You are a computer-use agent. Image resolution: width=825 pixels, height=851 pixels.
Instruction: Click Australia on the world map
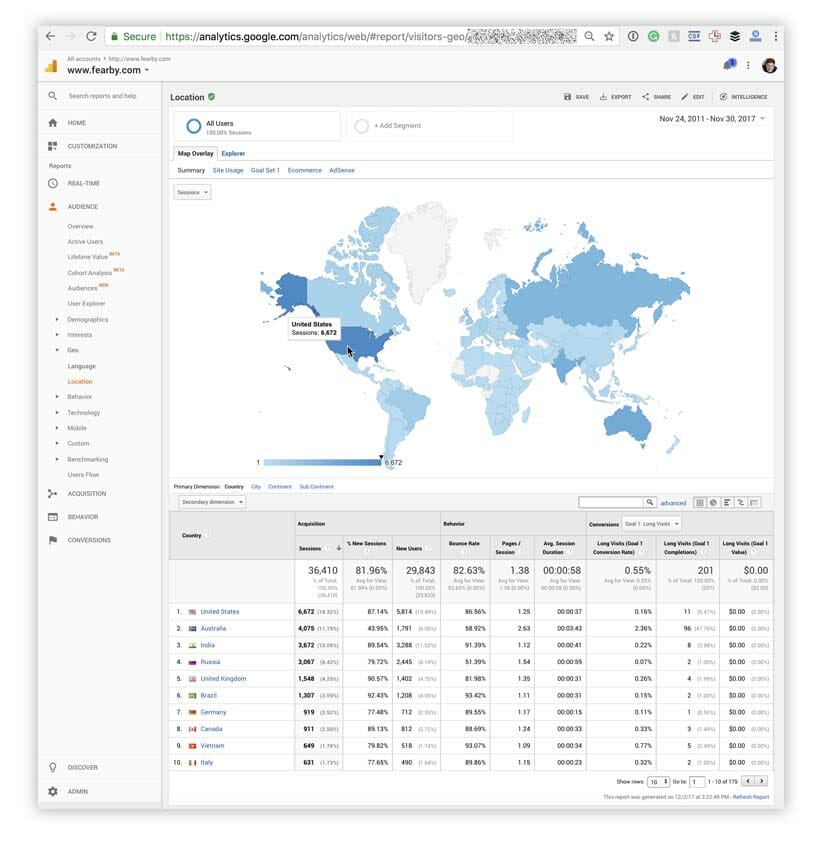pos(627,423)
